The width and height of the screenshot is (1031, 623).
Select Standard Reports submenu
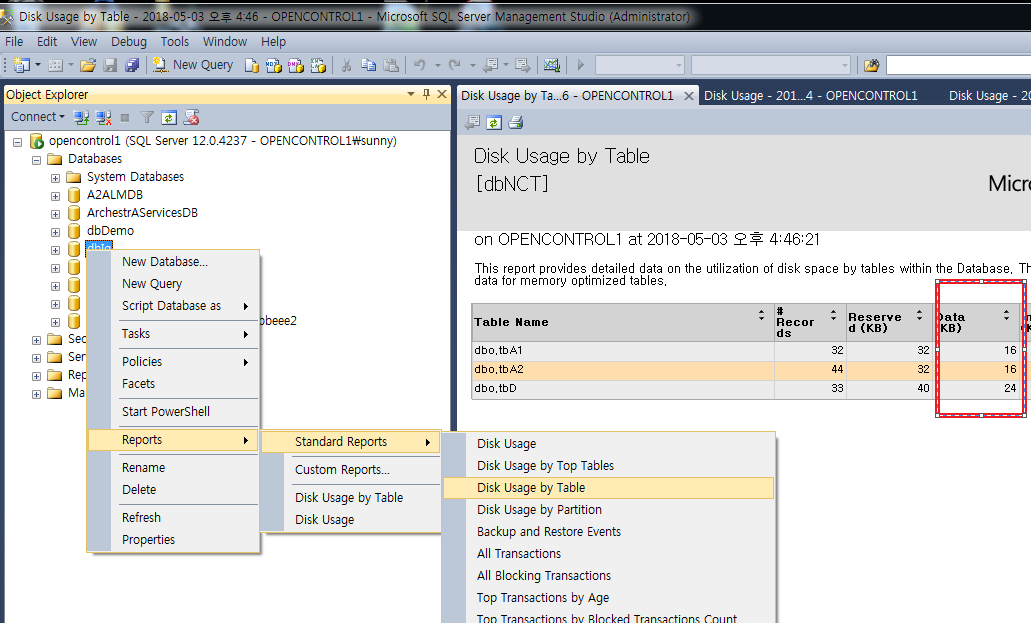tap(350, 441)
